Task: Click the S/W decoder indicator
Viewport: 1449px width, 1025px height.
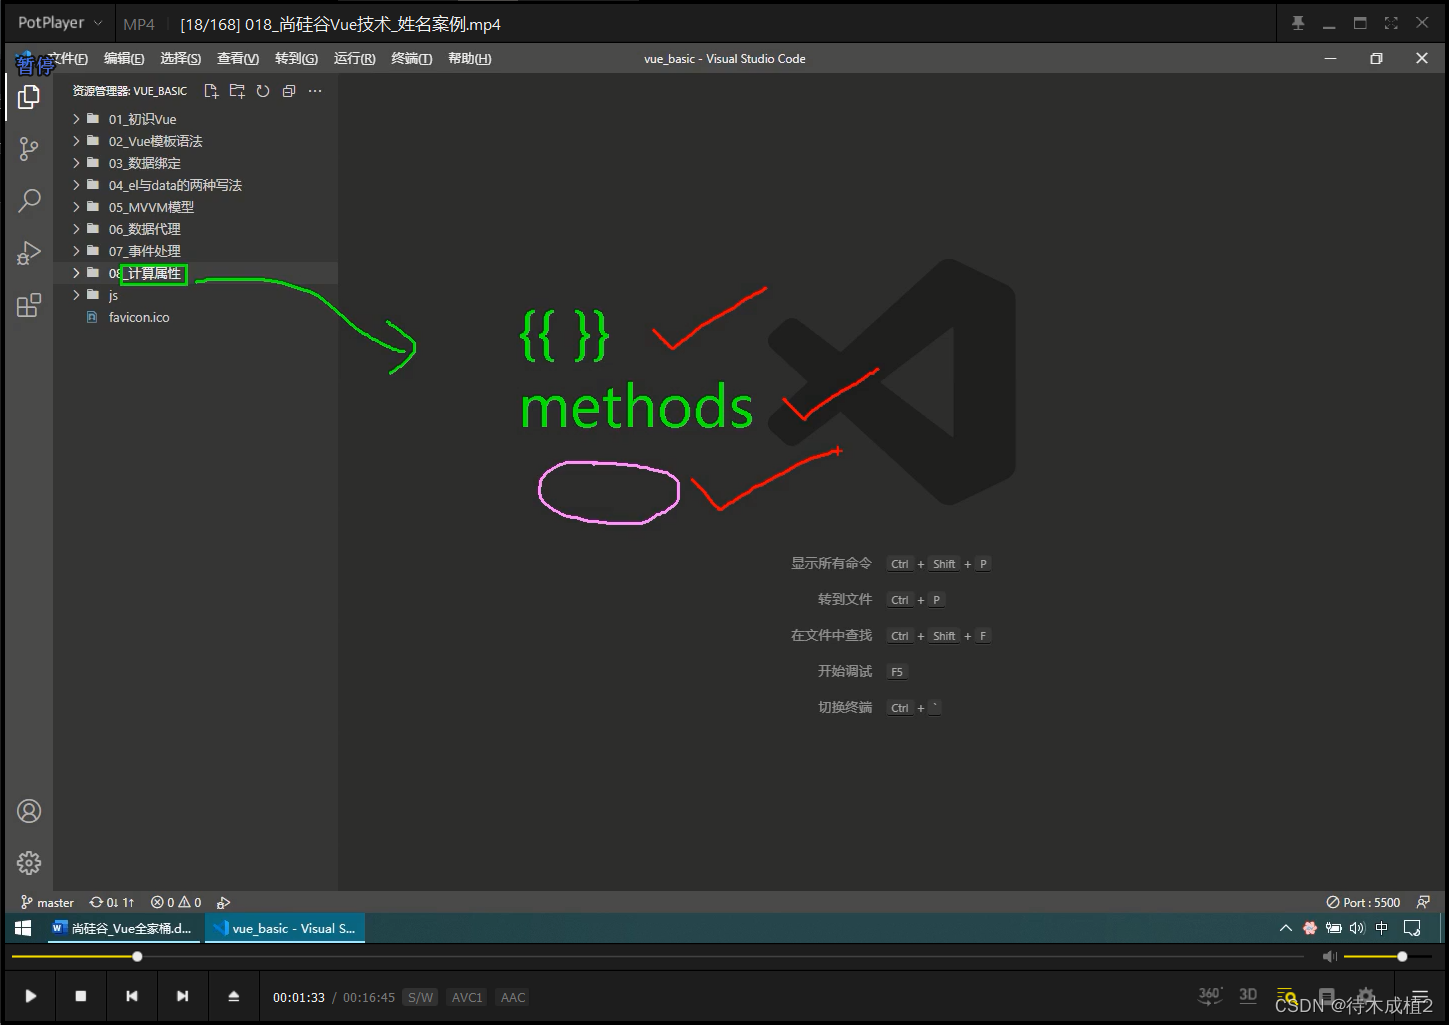Action: coord(421,997)
